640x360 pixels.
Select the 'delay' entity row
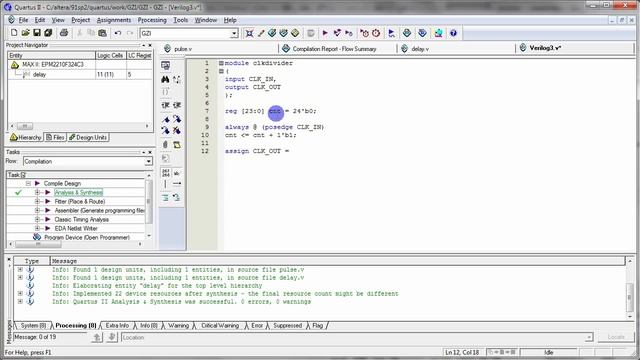80,75
